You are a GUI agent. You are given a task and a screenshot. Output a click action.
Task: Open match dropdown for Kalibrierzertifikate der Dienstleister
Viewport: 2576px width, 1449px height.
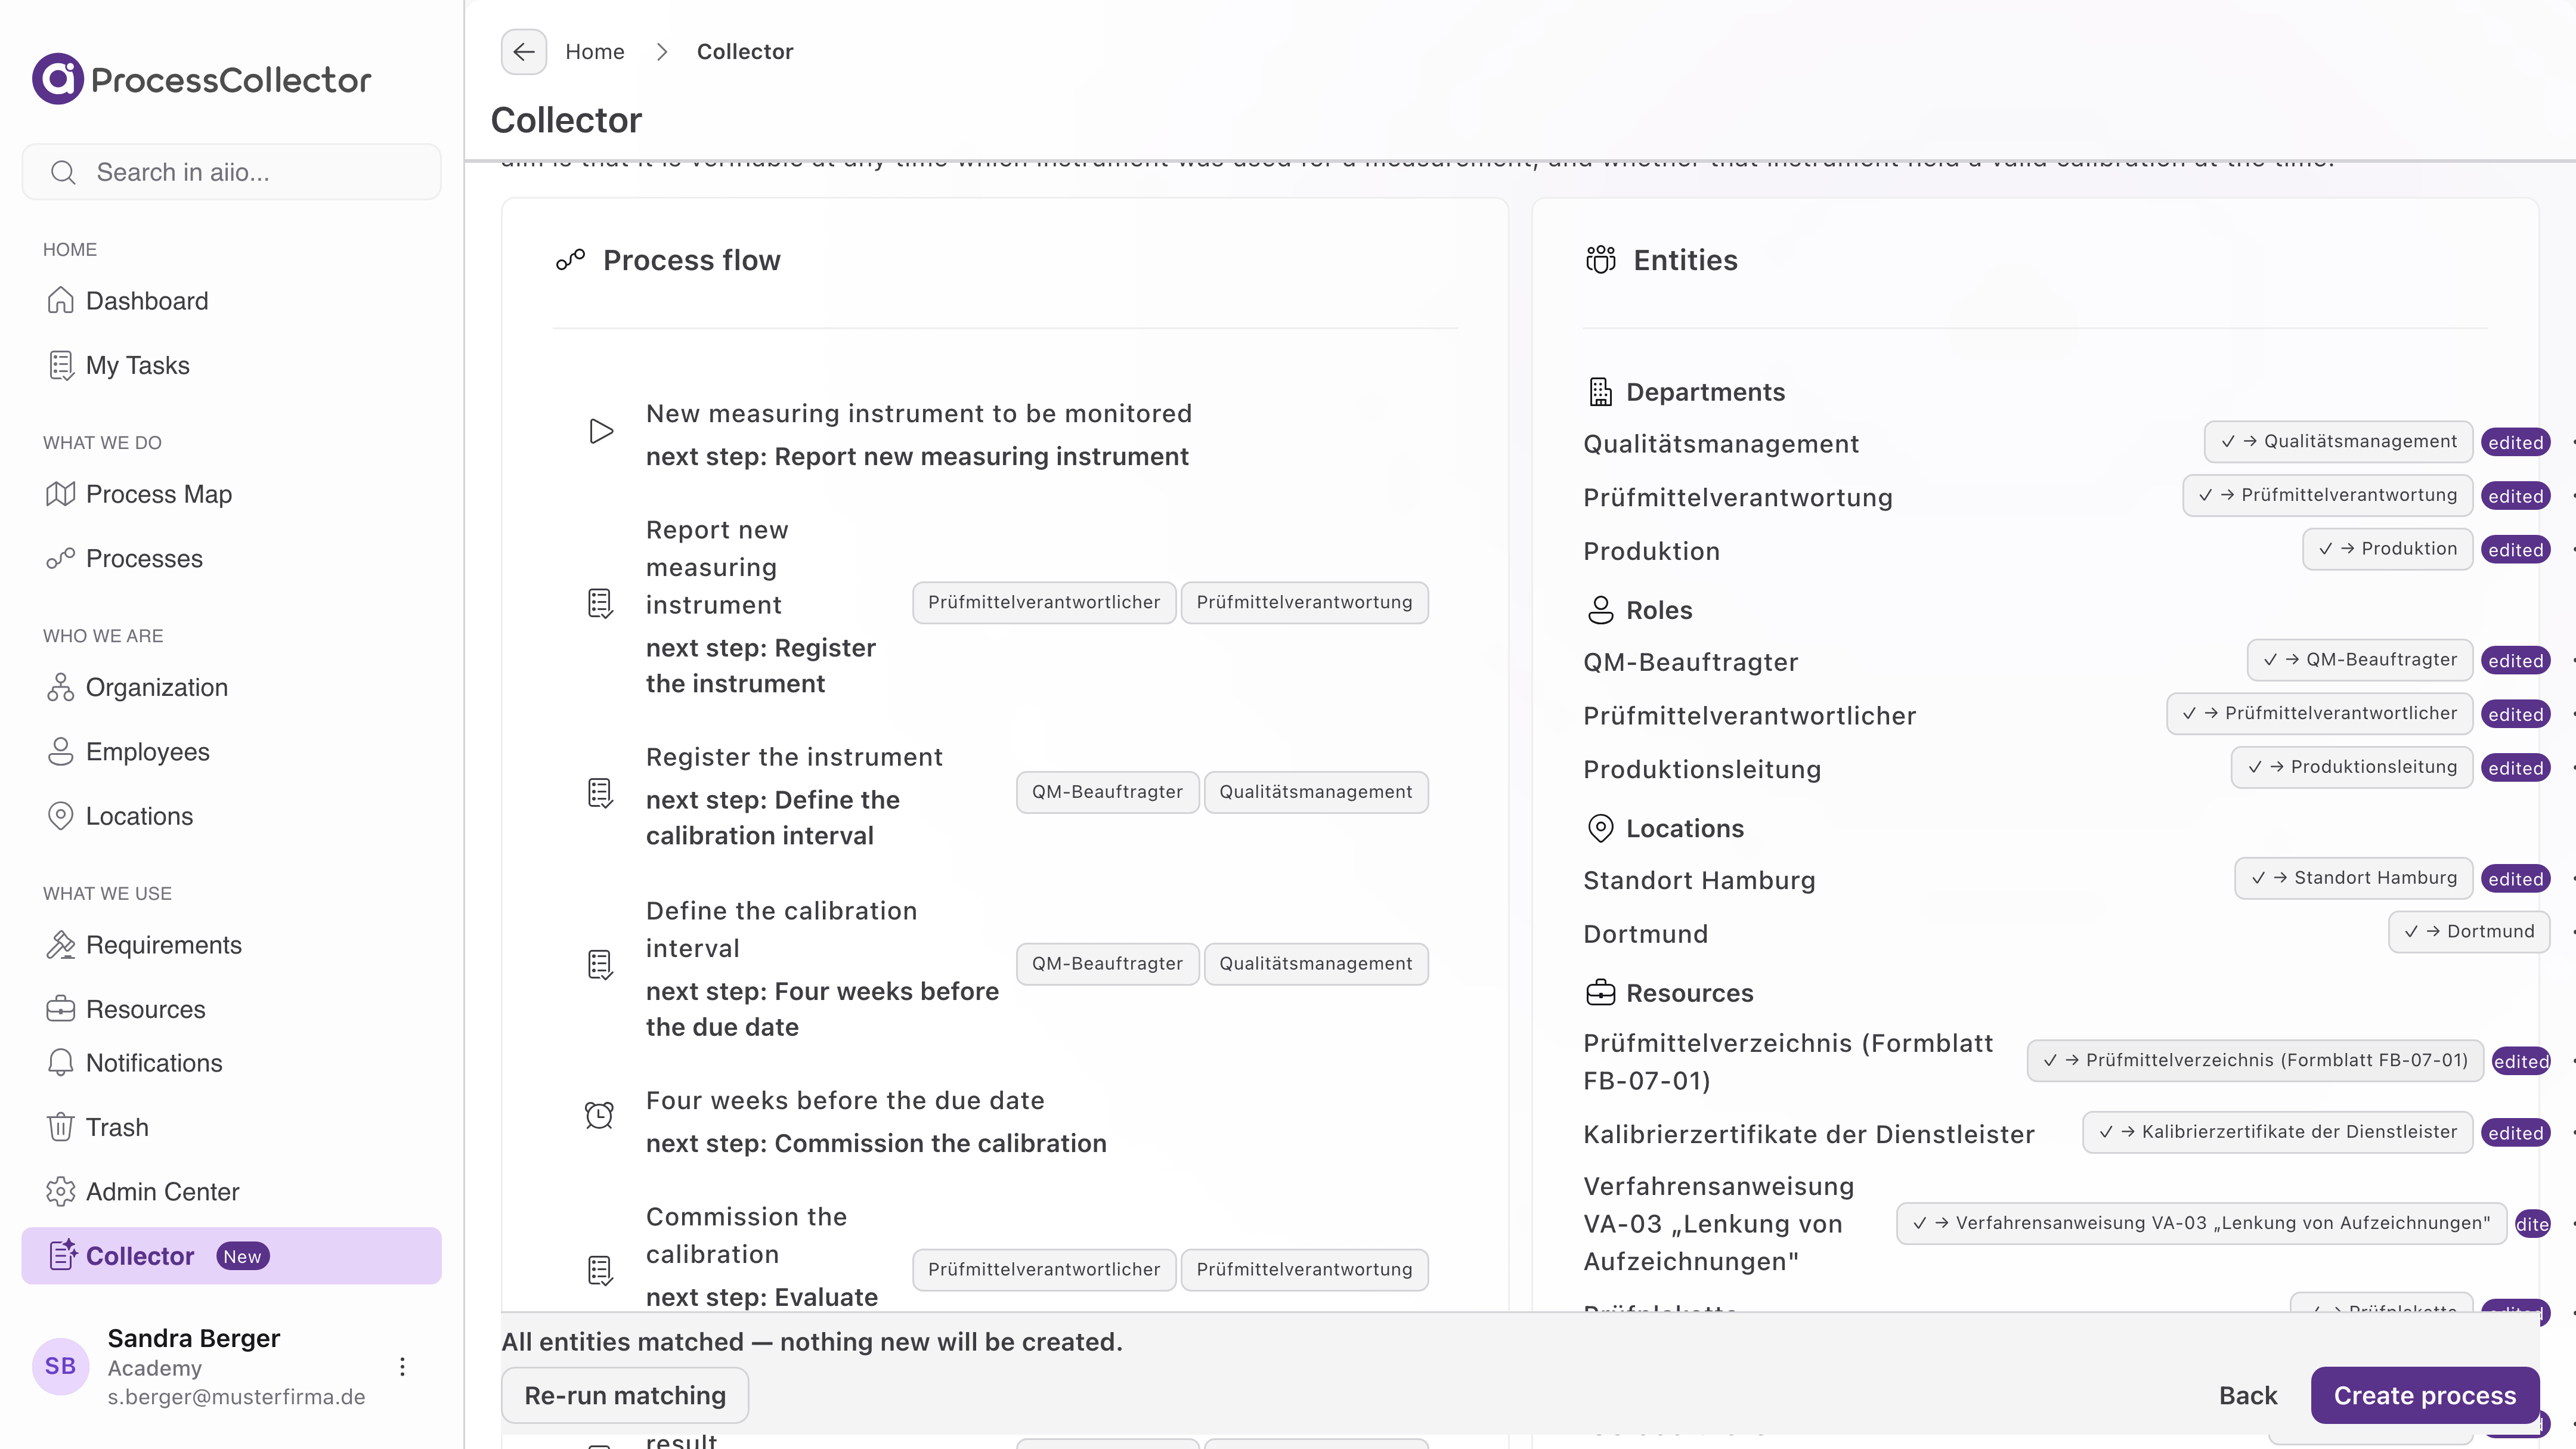pos(2277,1132)
